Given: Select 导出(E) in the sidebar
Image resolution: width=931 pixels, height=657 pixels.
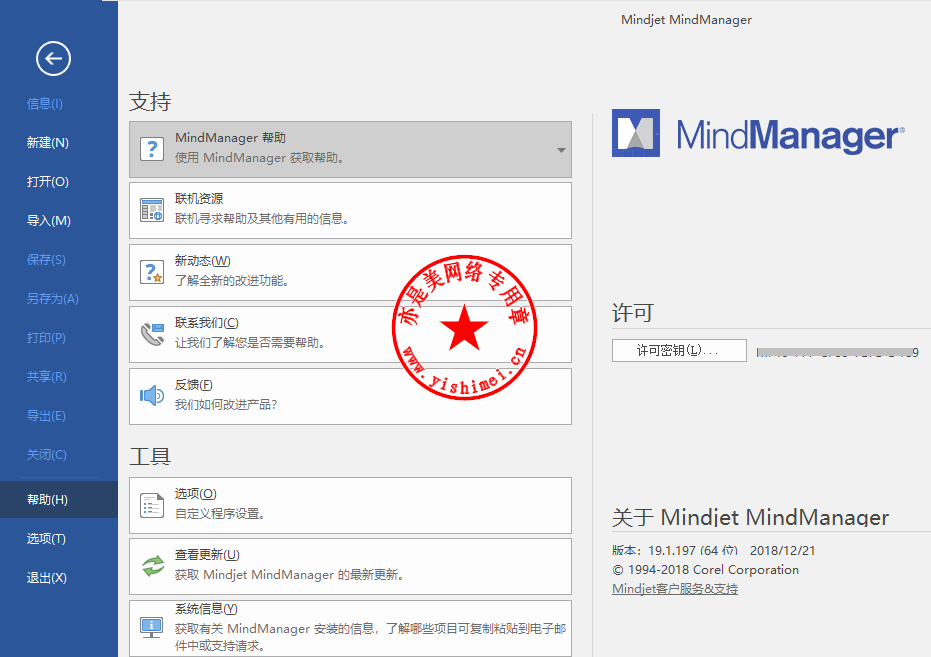Looking at the screenshot, I should point(46,415).
